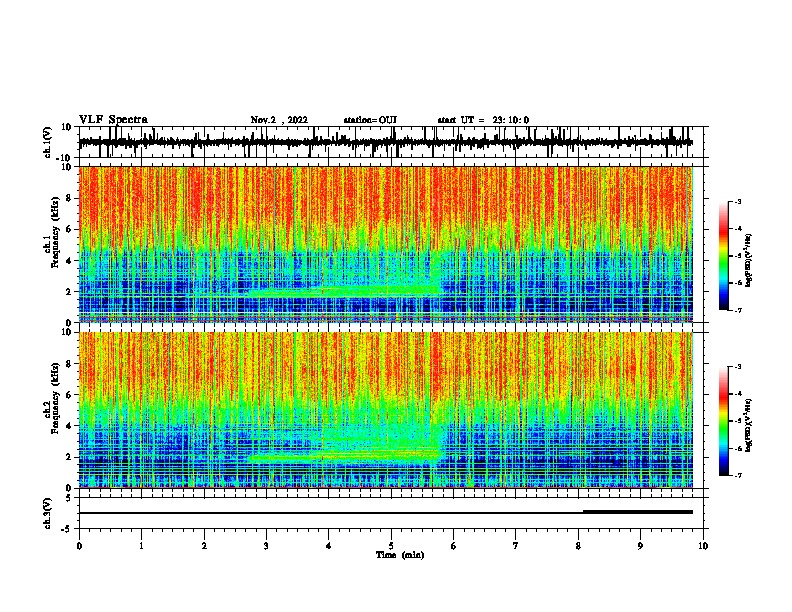Image resolution: width=792 pixels, height=612 pixels.
Task: Click the 'station=OUJ' label
Action: click(x=370, y=120)
